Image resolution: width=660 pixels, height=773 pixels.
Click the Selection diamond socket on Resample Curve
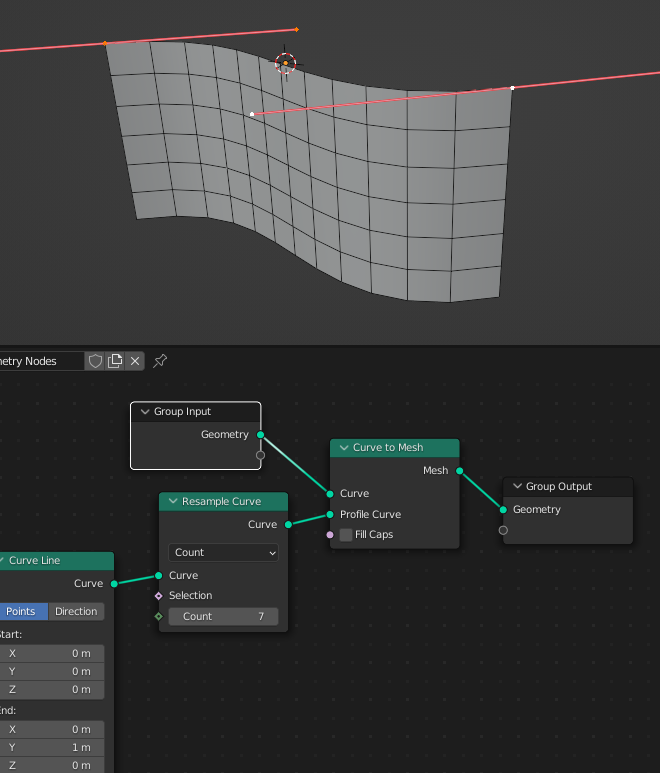click(x=158, y=596)
